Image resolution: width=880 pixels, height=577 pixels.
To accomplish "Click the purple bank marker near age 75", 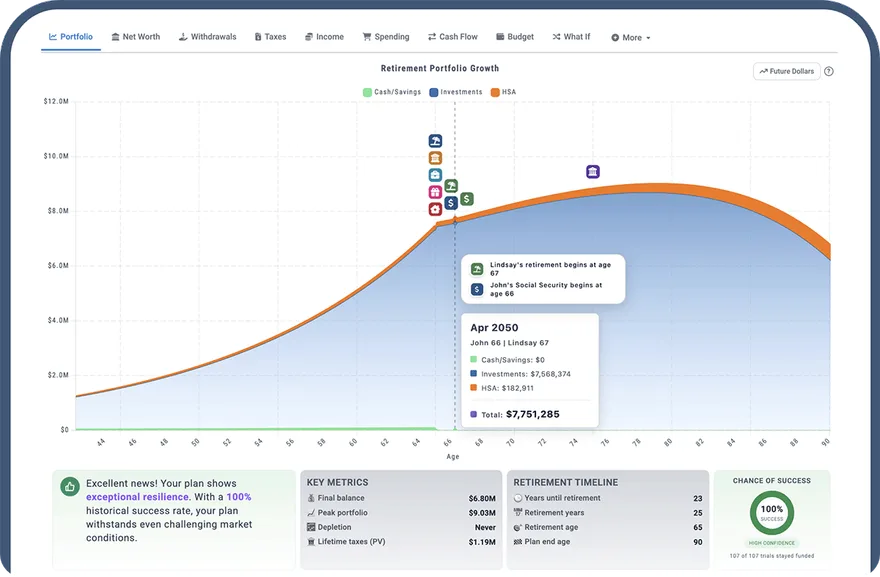I will pos(593,172).
